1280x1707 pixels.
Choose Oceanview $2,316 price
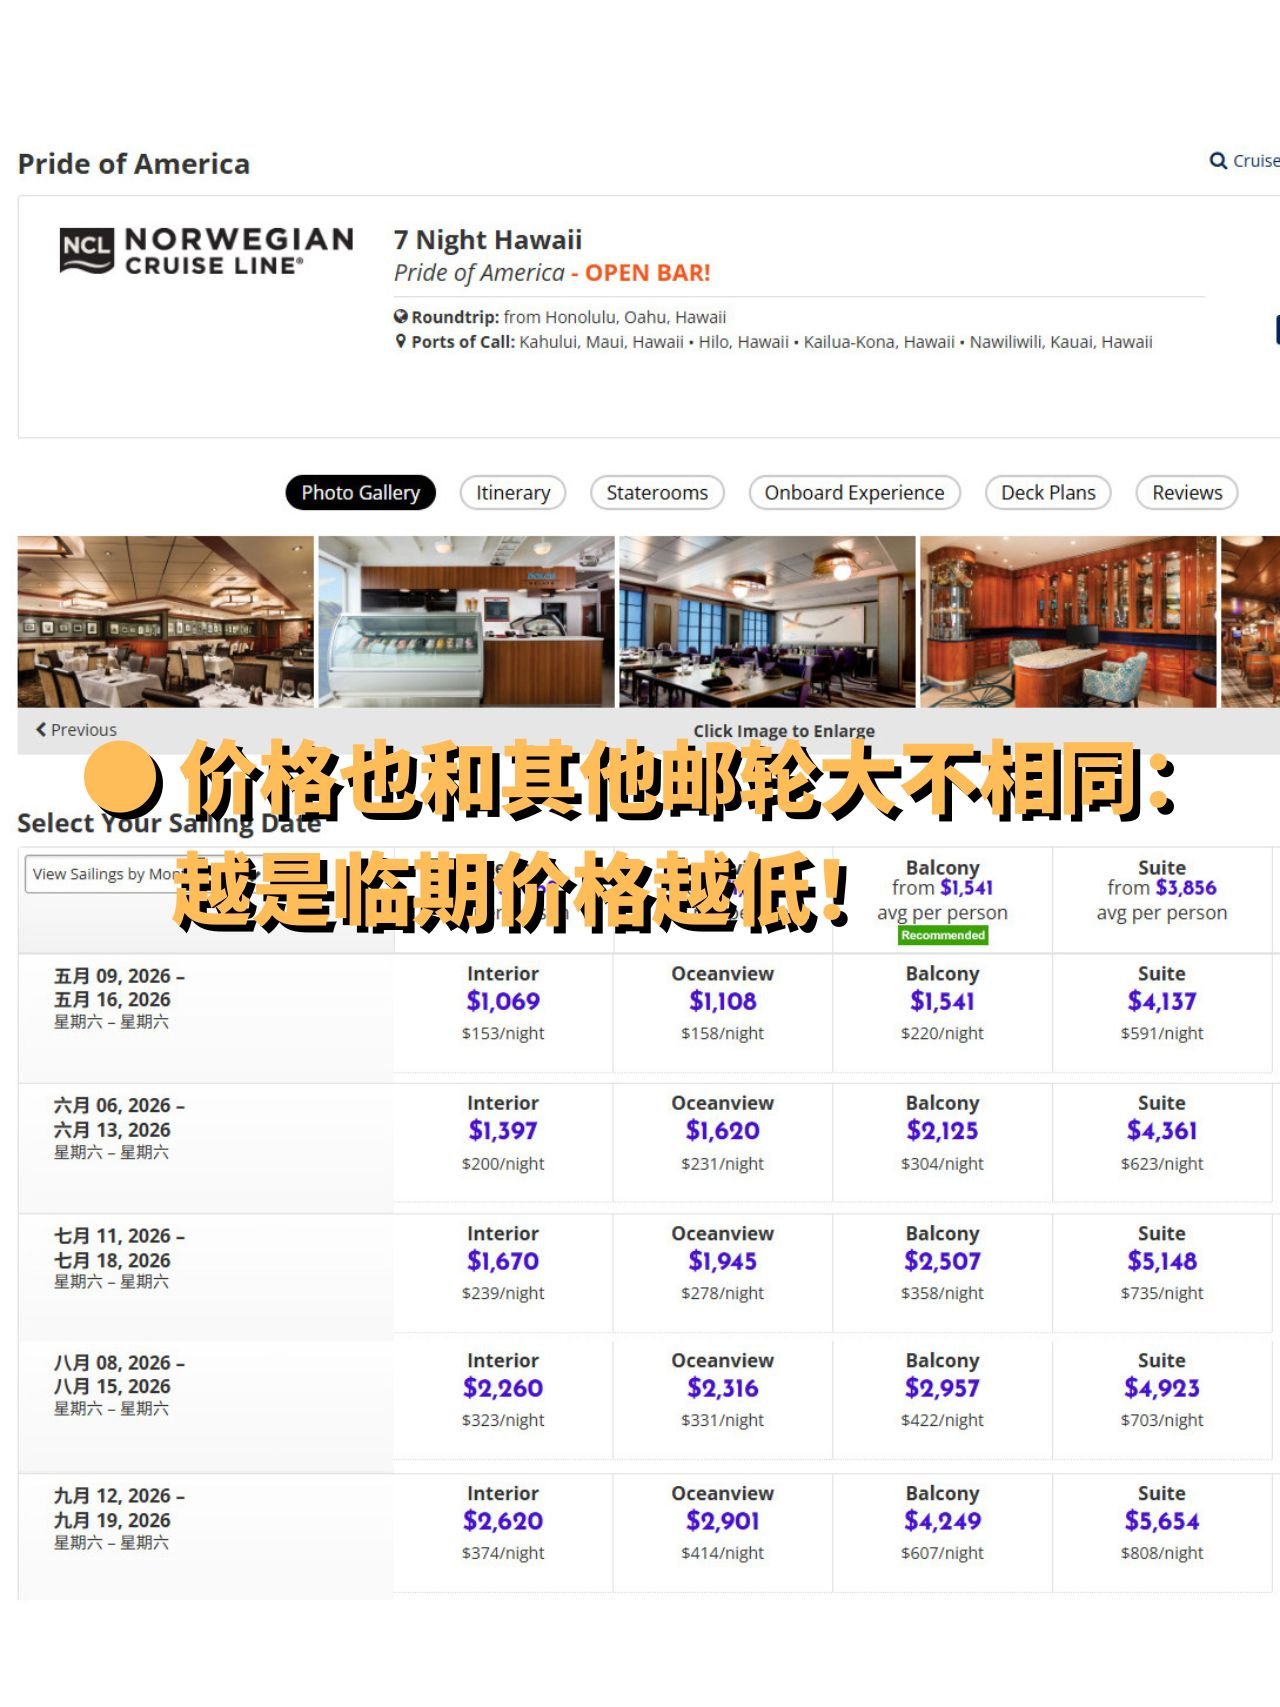pyautogui.click(x=723, y=1389)
